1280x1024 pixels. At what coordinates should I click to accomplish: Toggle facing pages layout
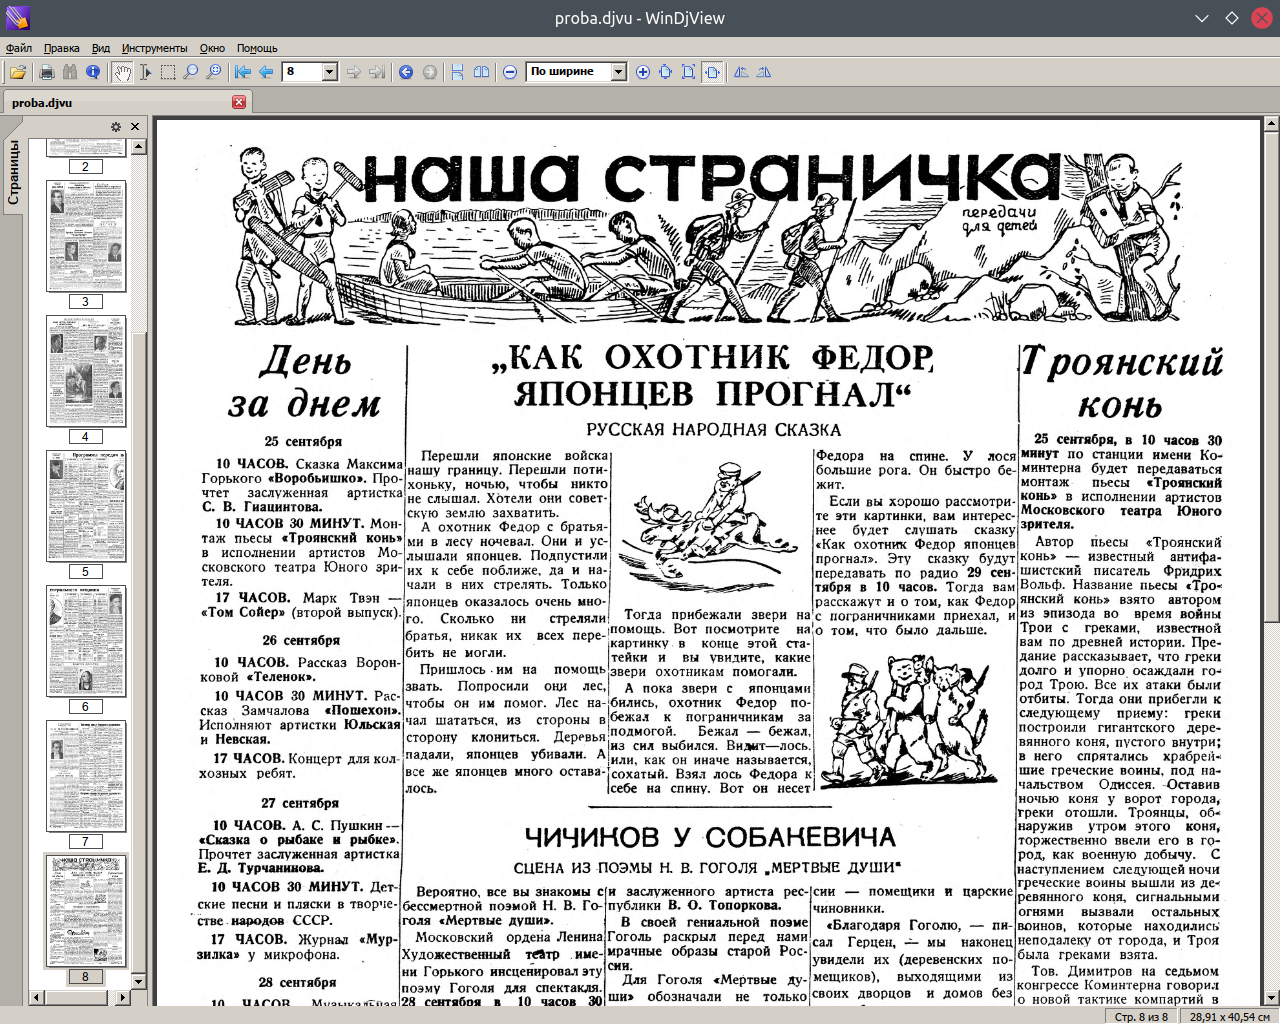click(481, 72)
